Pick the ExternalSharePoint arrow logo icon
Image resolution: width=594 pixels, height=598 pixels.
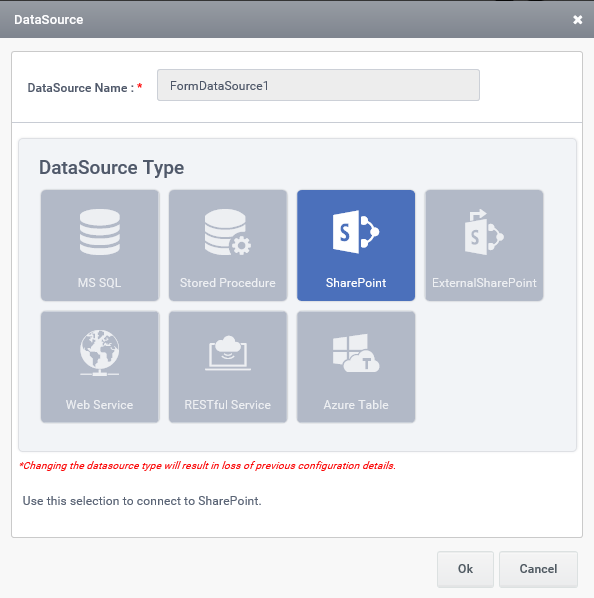click(x=484, y=232)
